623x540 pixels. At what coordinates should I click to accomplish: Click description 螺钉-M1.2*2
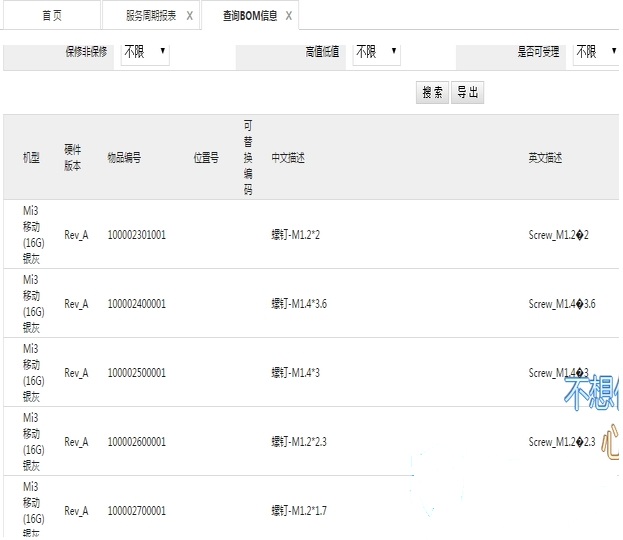[x=295, y=235]
